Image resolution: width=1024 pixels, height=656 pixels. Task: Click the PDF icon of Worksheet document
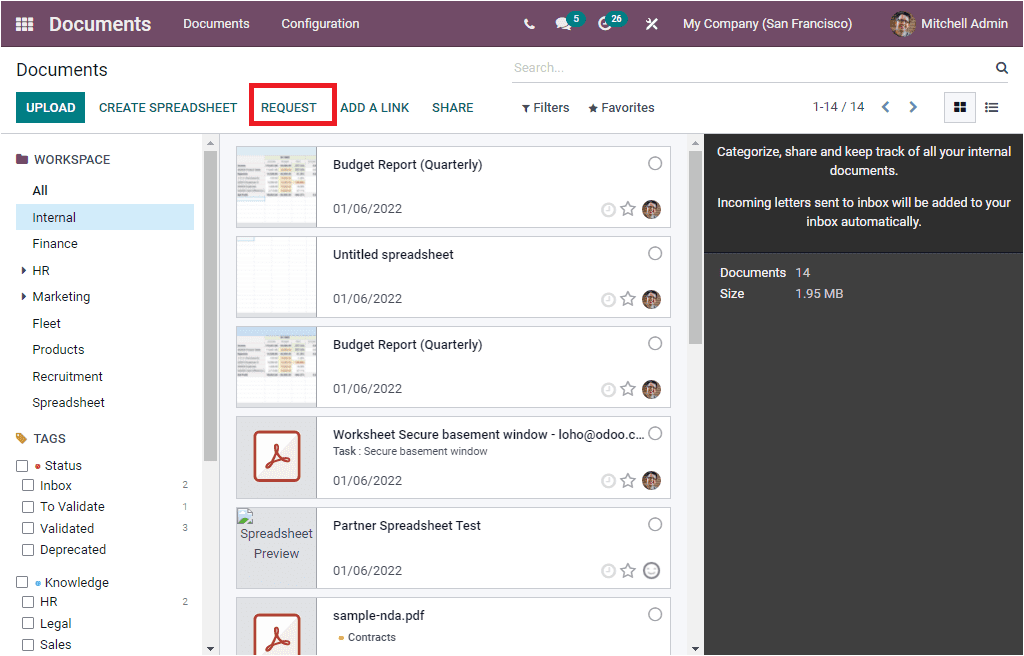click(x=277, y=457)
